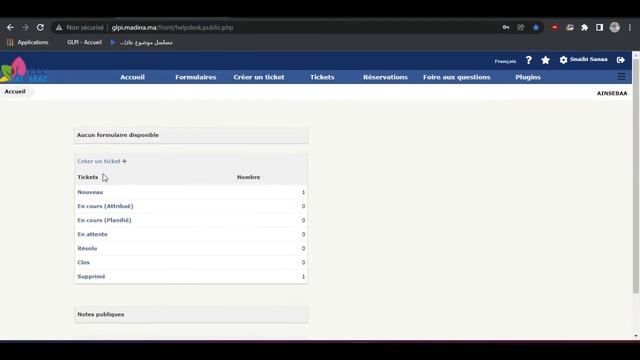Image resolution: width=640 pixels, height=360 pixels.
Task: Reload the page with refresh icon
Action: point(40,27)
